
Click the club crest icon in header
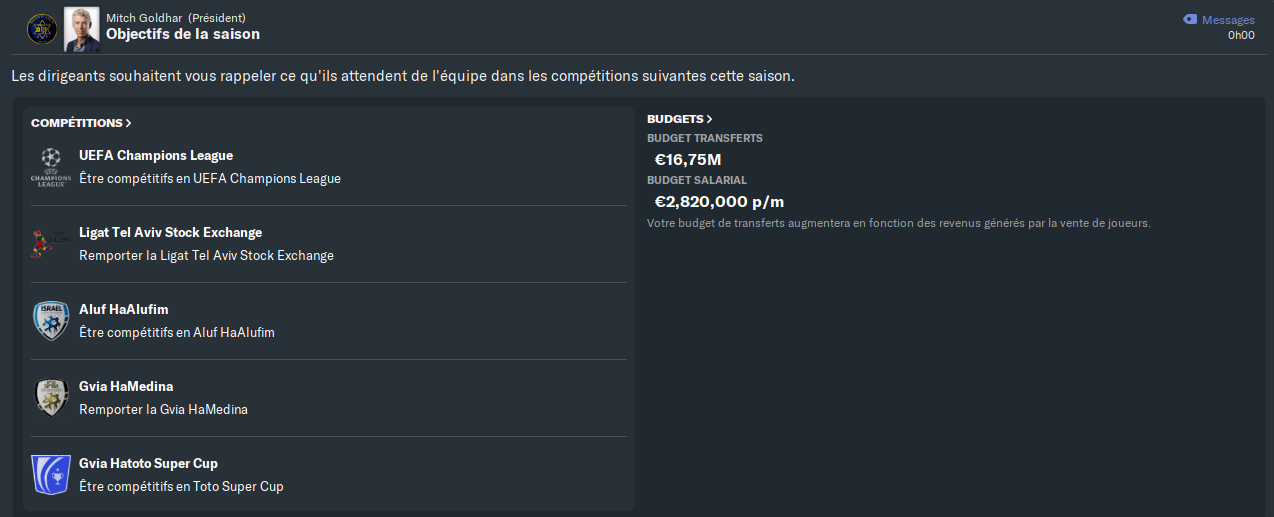(x=42, y=28)
